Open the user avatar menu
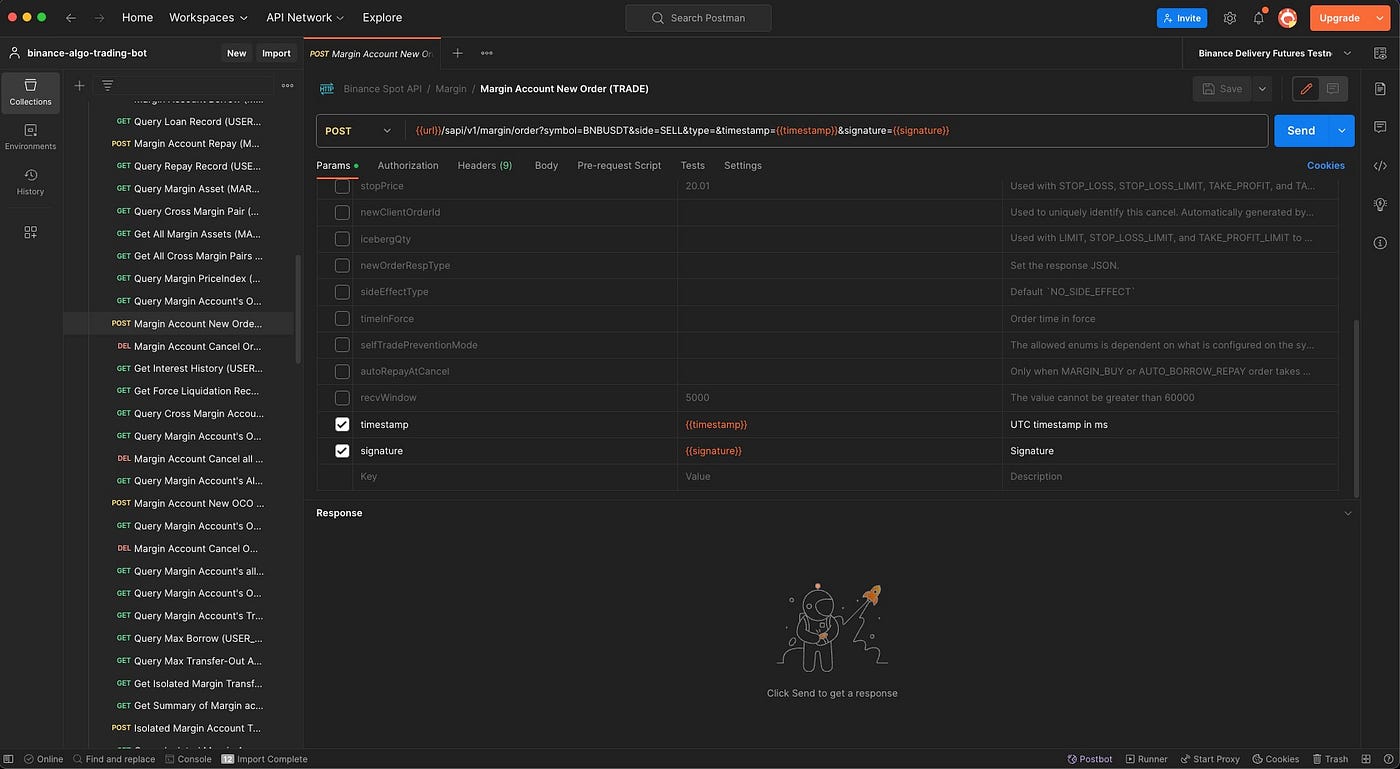Image resolution: width=1400 pixels, height=769 pixels. [1288, 18]
